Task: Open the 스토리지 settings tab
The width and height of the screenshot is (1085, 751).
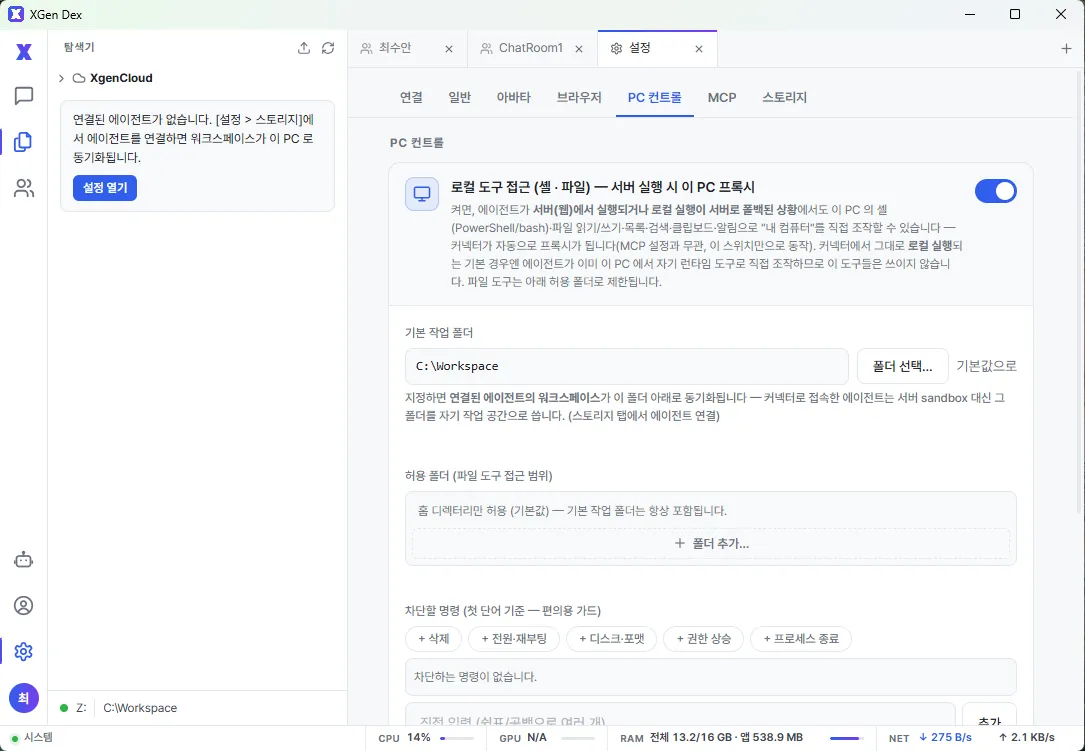Action: [785, 98]
